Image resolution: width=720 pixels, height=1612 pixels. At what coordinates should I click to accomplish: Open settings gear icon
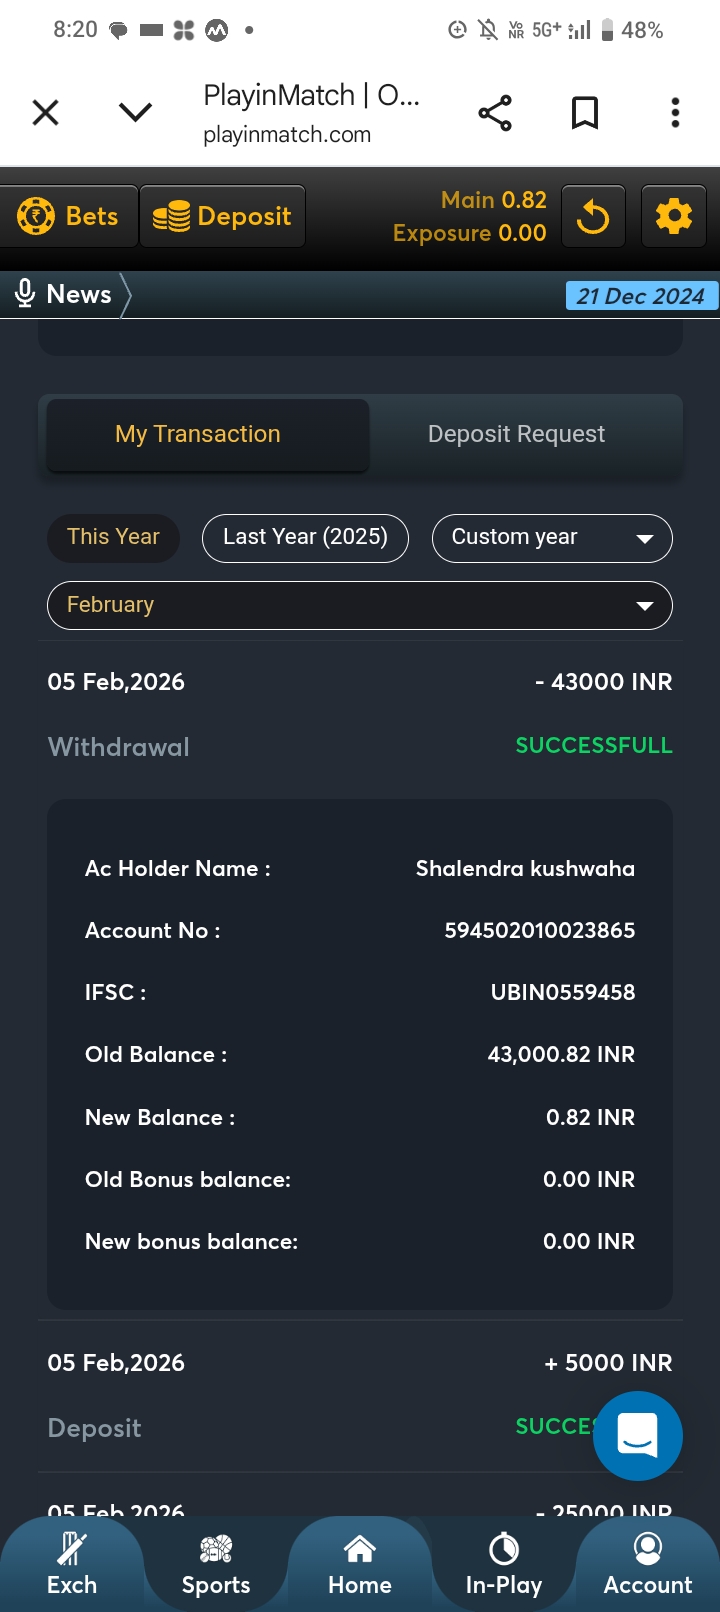(x=673, y=216)
